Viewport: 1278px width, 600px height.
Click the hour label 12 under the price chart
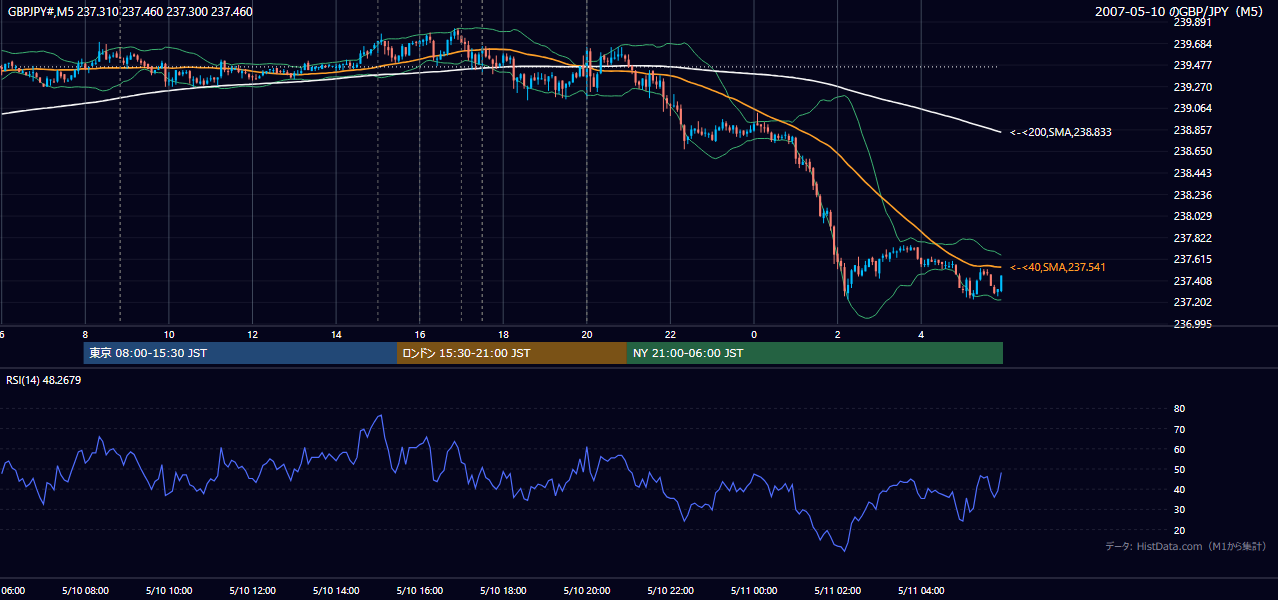(x=253, y=335)
